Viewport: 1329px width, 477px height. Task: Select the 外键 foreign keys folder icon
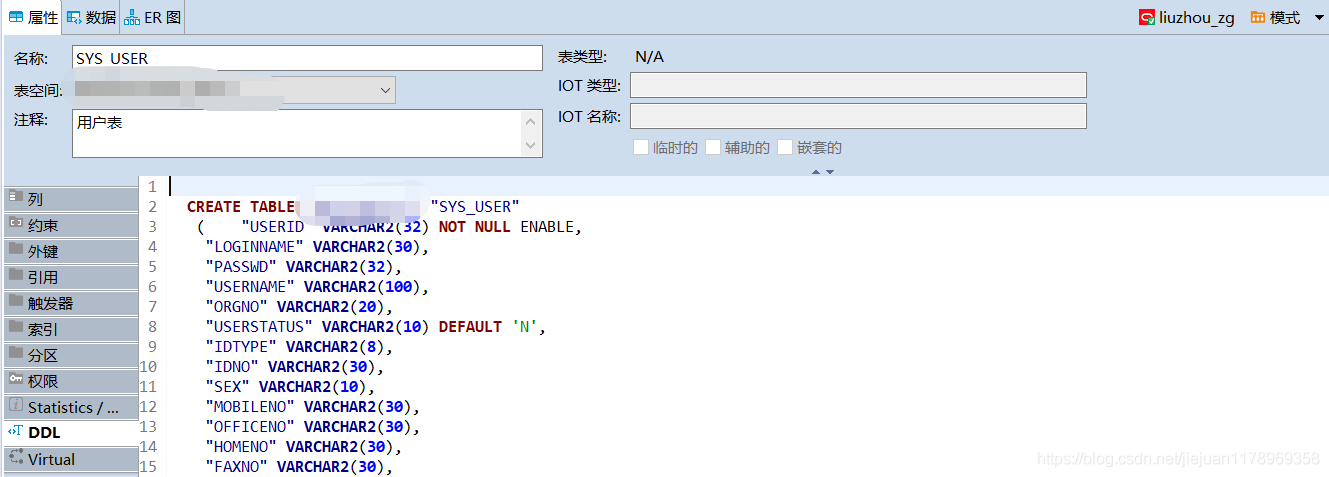coord(16,250)
